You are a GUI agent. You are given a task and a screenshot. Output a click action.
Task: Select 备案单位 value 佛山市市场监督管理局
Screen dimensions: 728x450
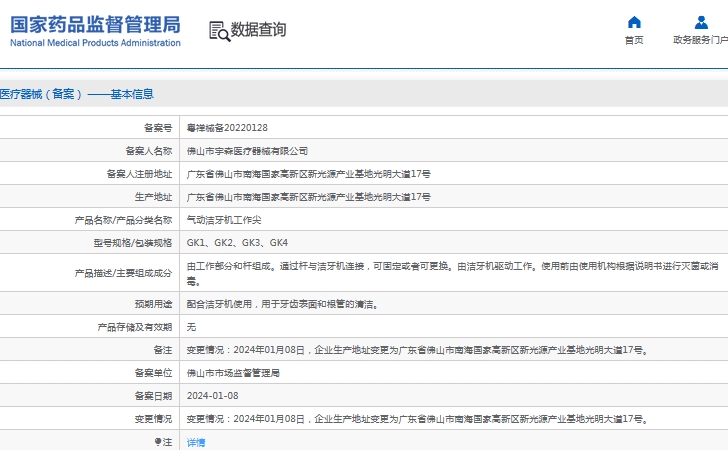tap(233, 373)
